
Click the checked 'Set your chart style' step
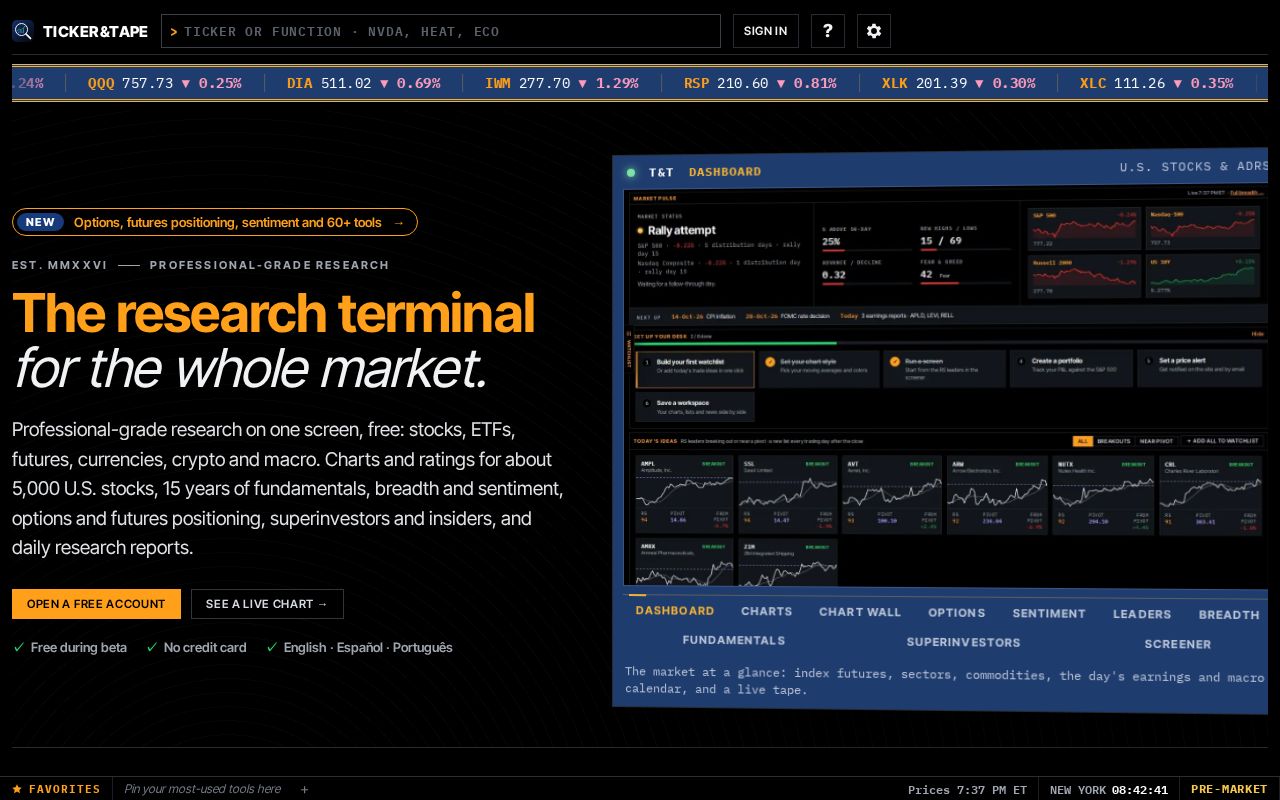[819, 368]
